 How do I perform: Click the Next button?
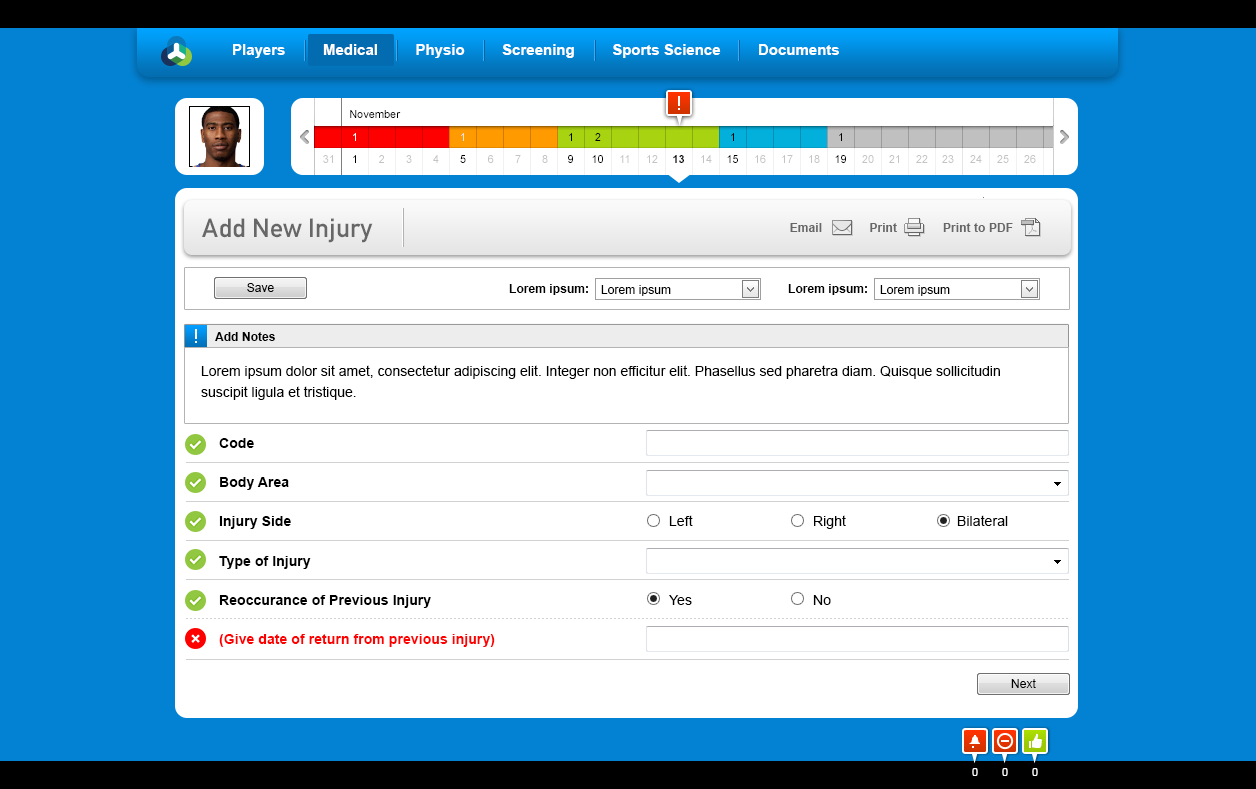pyautogui.click(x=1023, y=684)
